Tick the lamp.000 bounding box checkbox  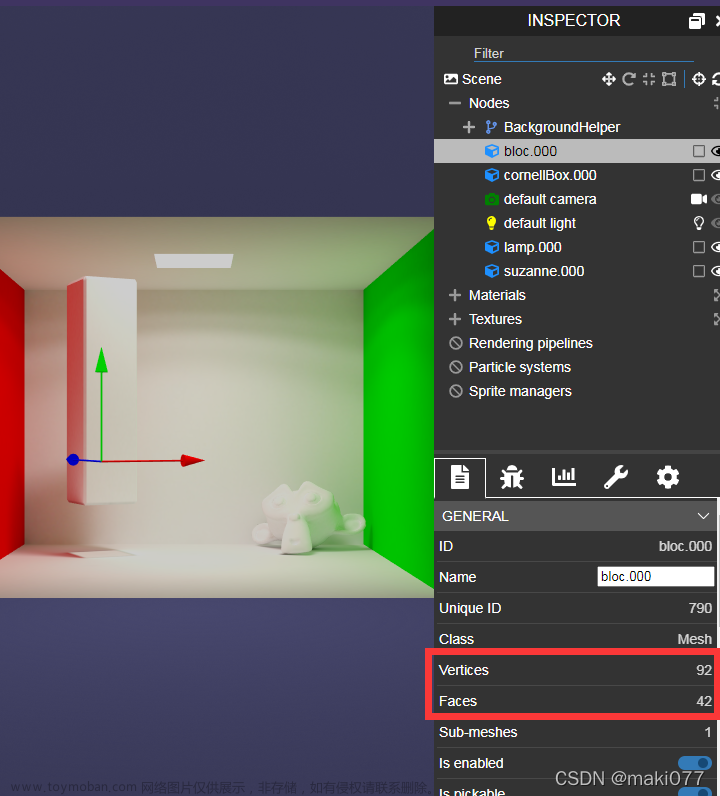699,247
